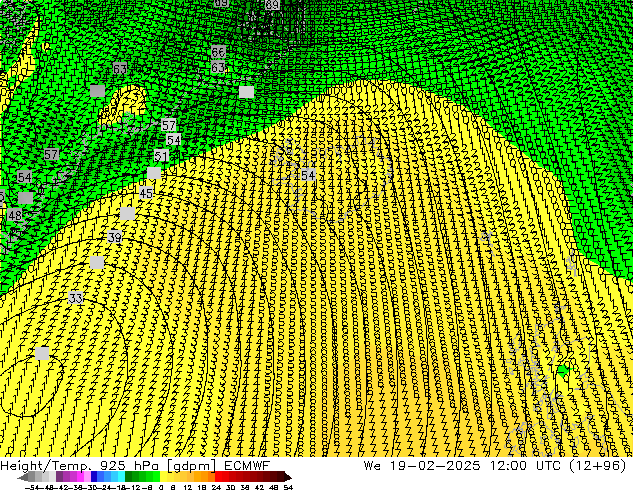Viewport: 634px width, 490px height.
Task: Select the contour label '48'
Action: [x=15, y=215]
